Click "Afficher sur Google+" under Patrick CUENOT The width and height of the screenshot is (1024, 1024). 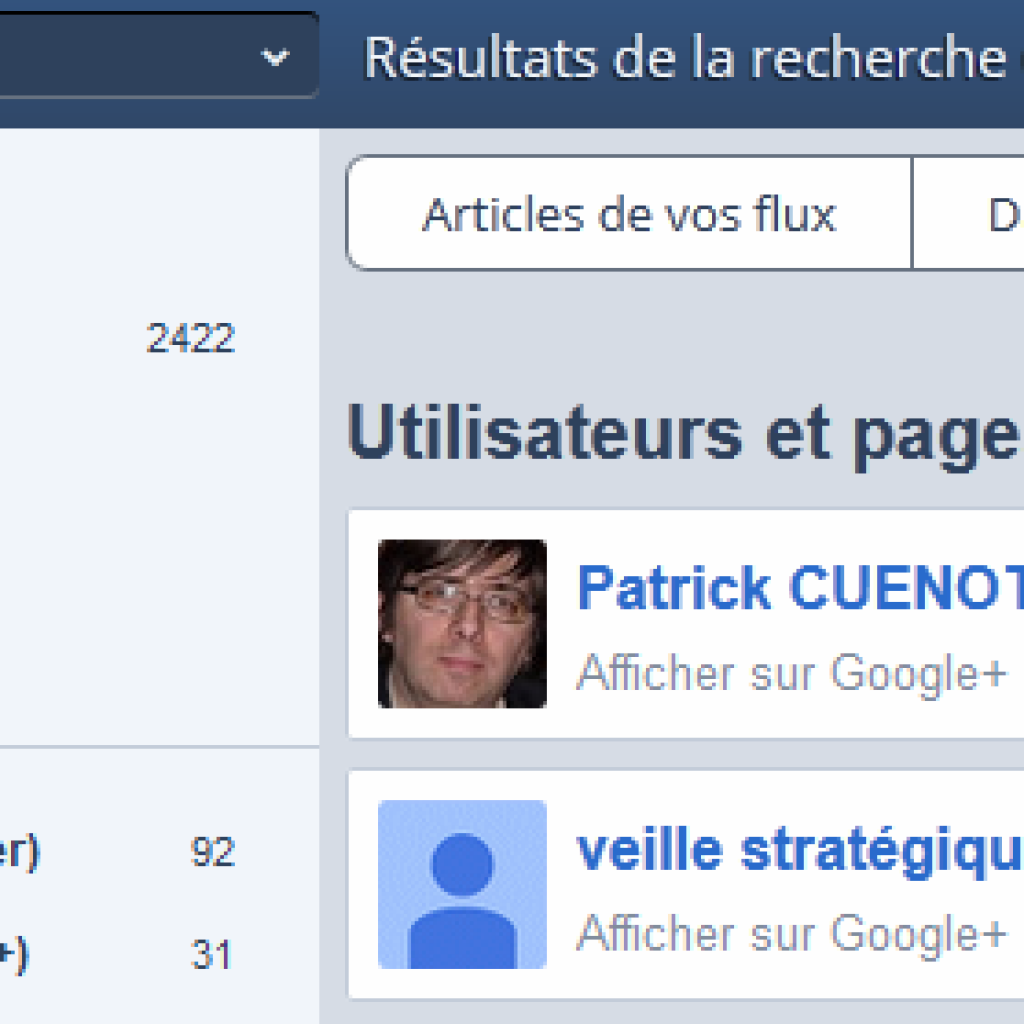tap(791, 673)
